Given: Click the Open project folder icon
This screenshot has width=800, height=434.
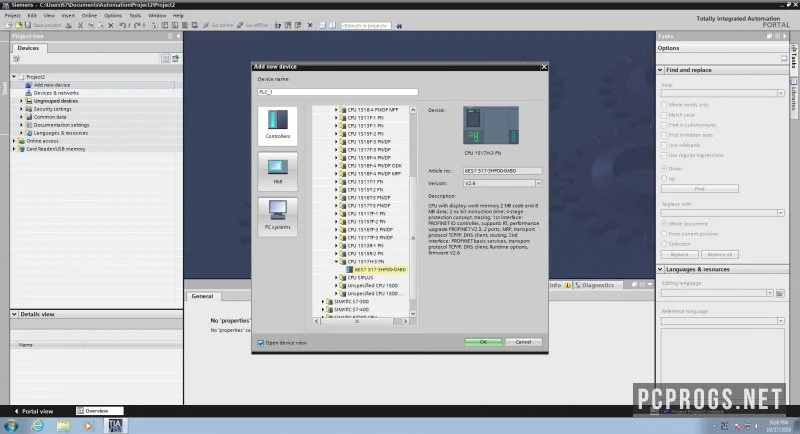Looking at the screenshot, I should pos(18,25).
